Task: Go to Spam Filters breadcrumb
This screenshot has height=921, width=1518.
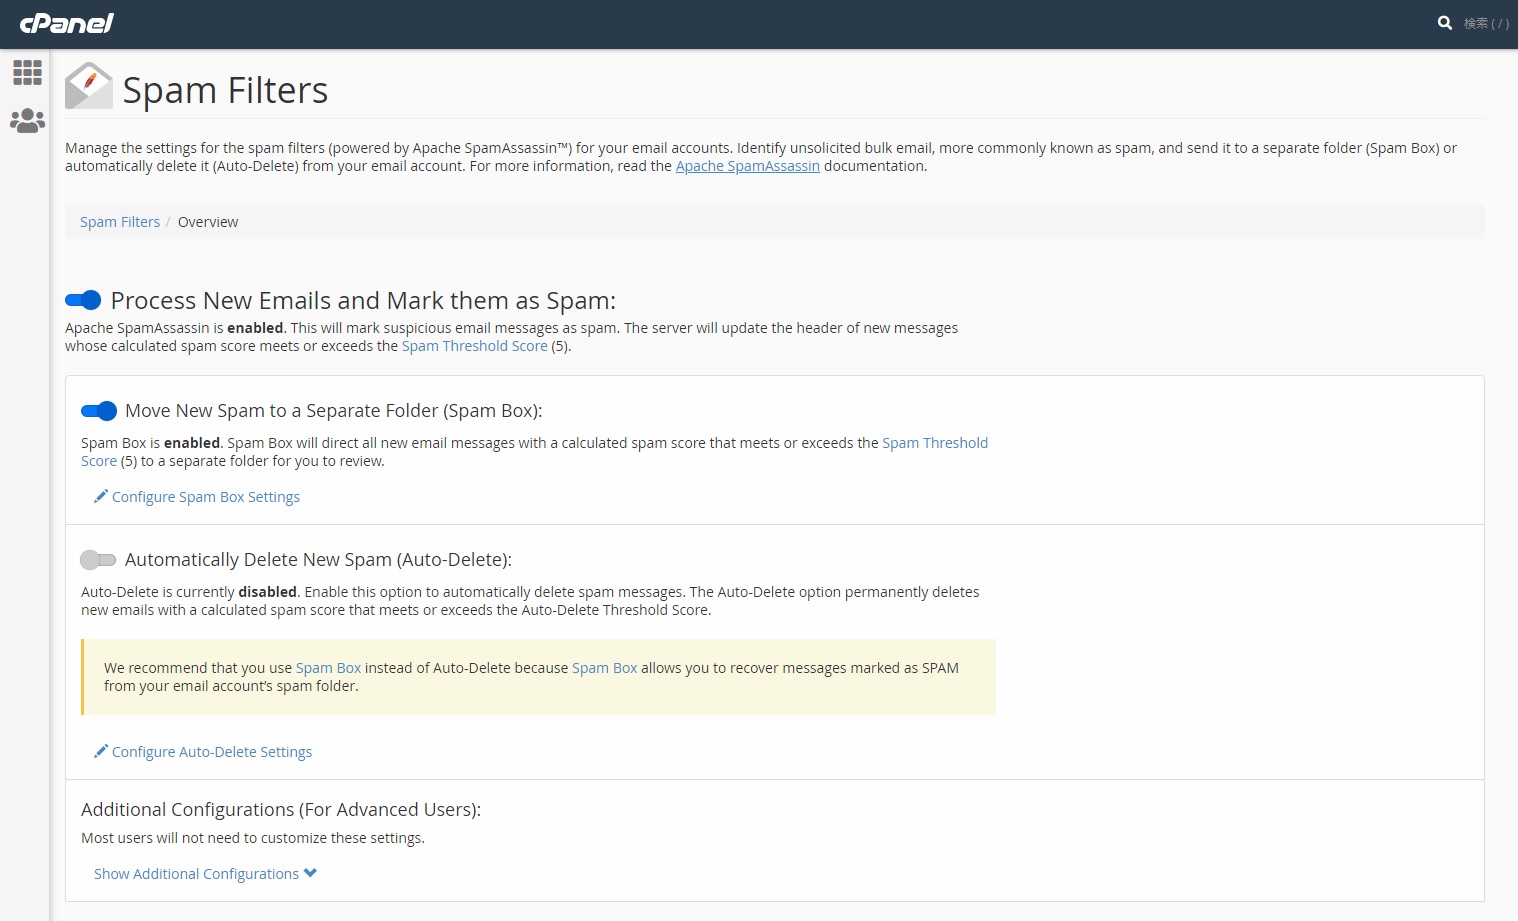Action: coord(120,222)
